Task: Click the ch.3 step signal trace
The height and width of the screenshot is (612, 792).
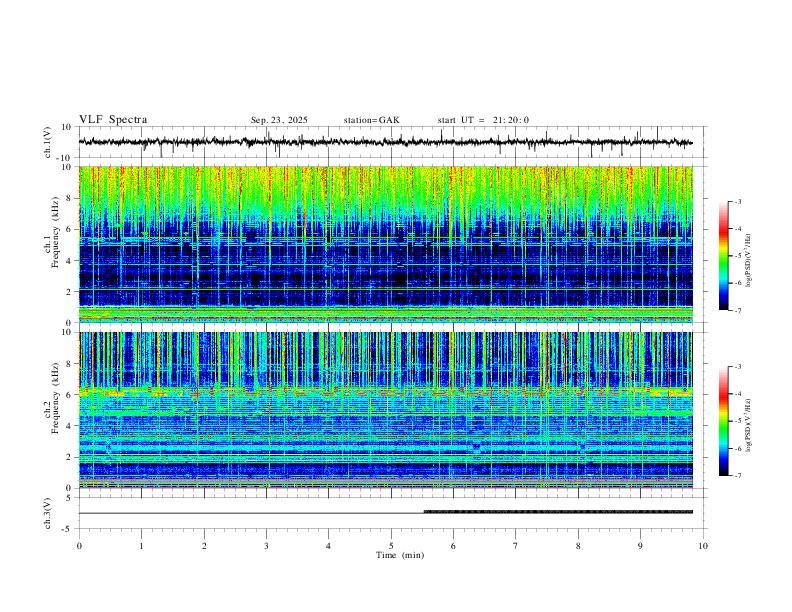Action: point(385,513)
